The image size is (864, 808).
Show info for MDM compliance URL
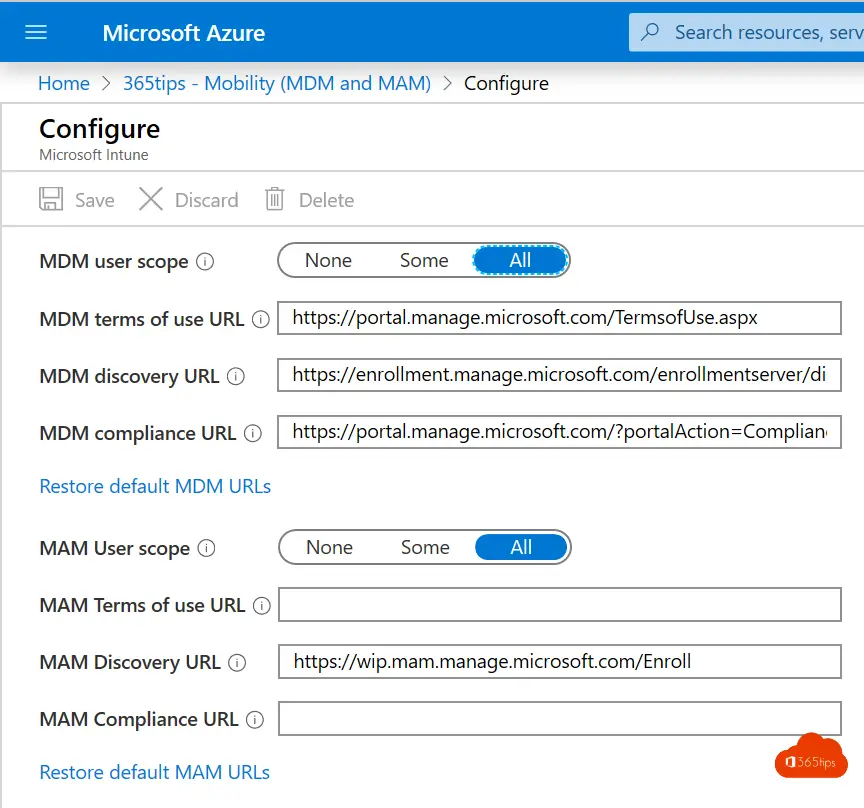pyautogui.click(x=253, y=433)
